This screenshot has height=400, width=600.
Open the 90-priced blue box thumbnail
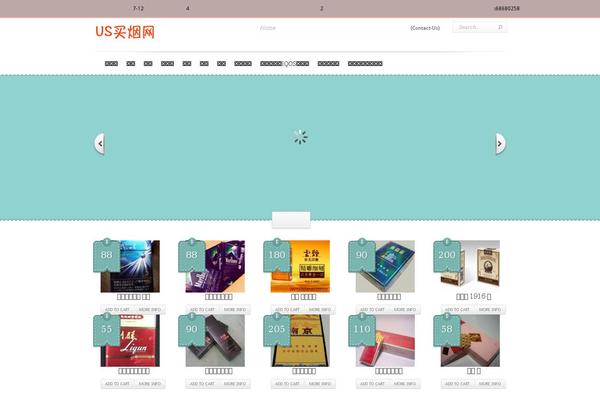(385, 266)
